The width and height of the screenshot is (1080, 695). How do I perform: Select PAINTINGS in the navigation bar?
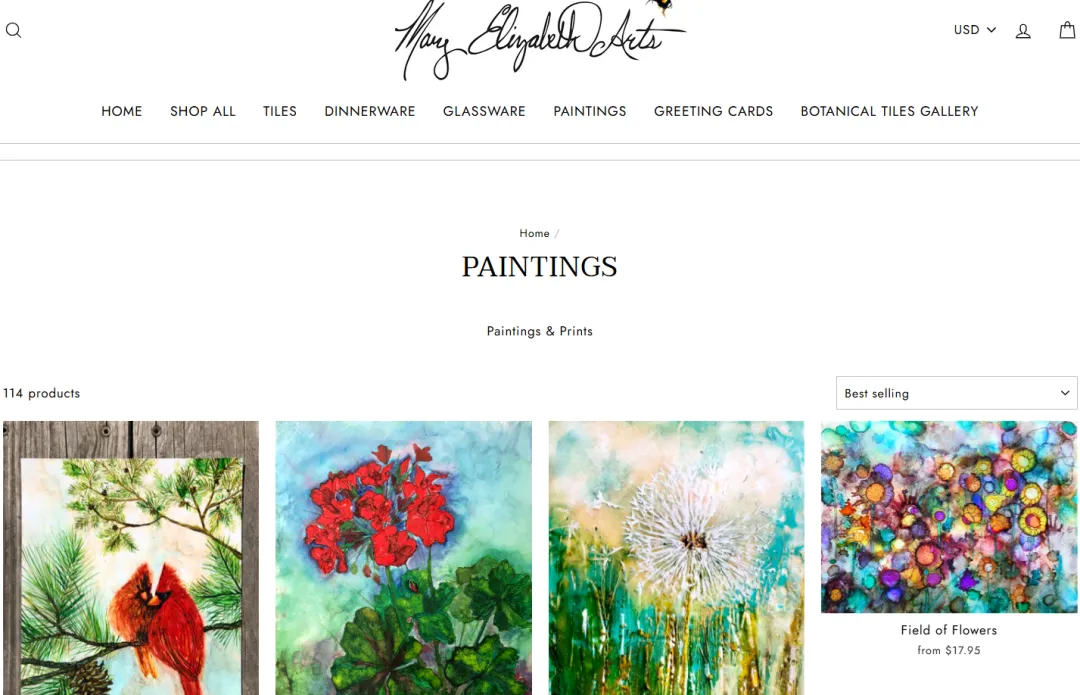[590, 112]
